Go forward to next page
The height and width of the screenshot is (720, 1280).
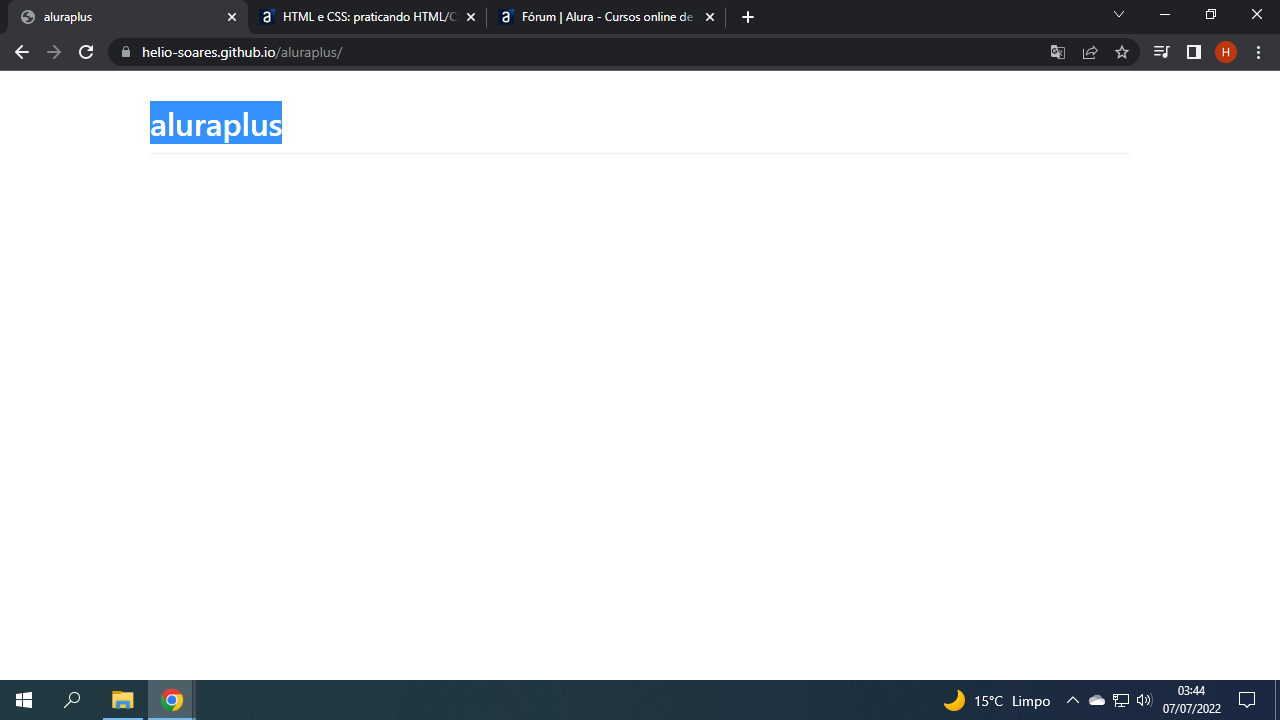54,52
